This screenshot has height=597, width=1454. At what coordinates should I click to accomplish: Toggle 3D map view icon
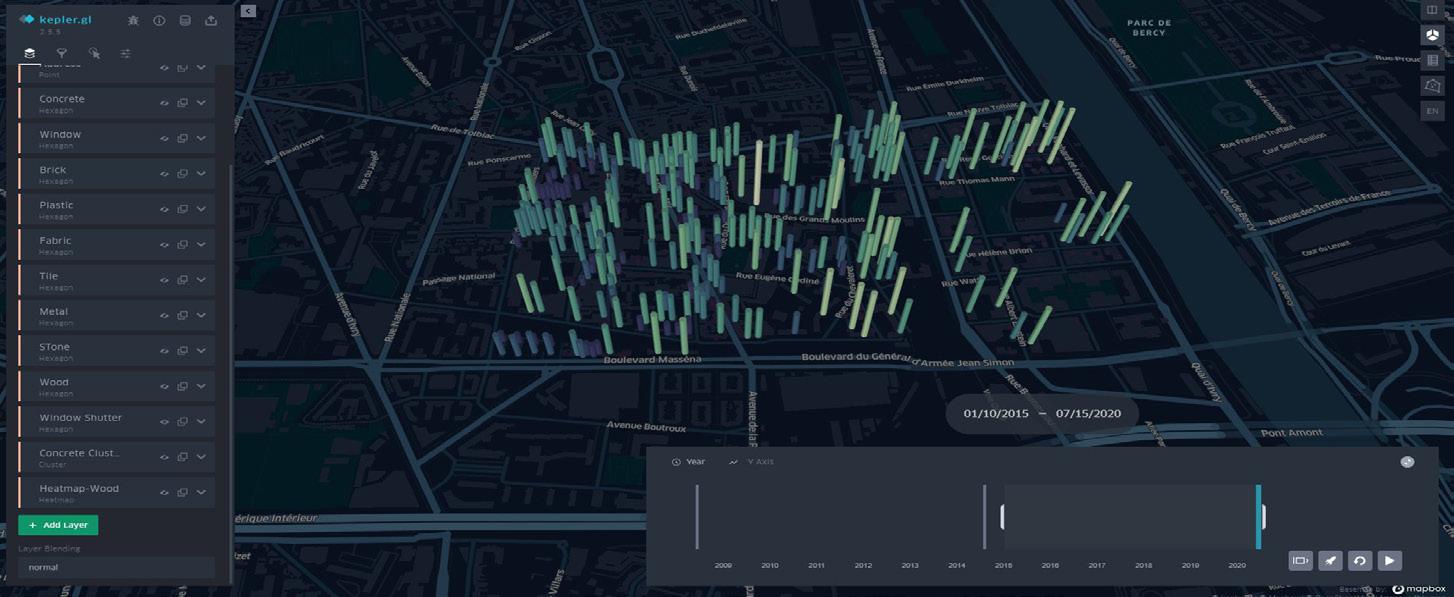pos(1432,35)
